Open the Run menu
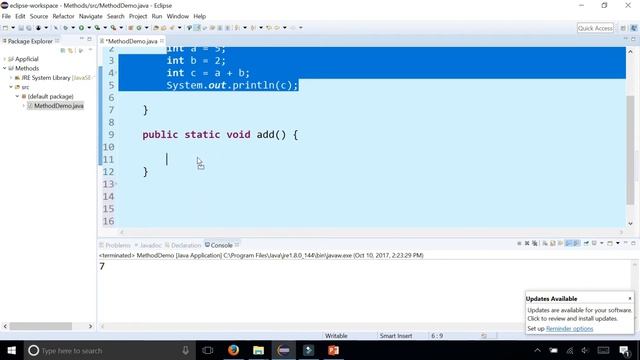 [x=157, y=16]
